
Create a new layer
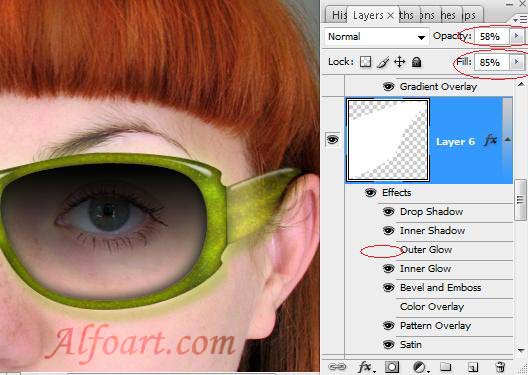(x=473, y=367)
